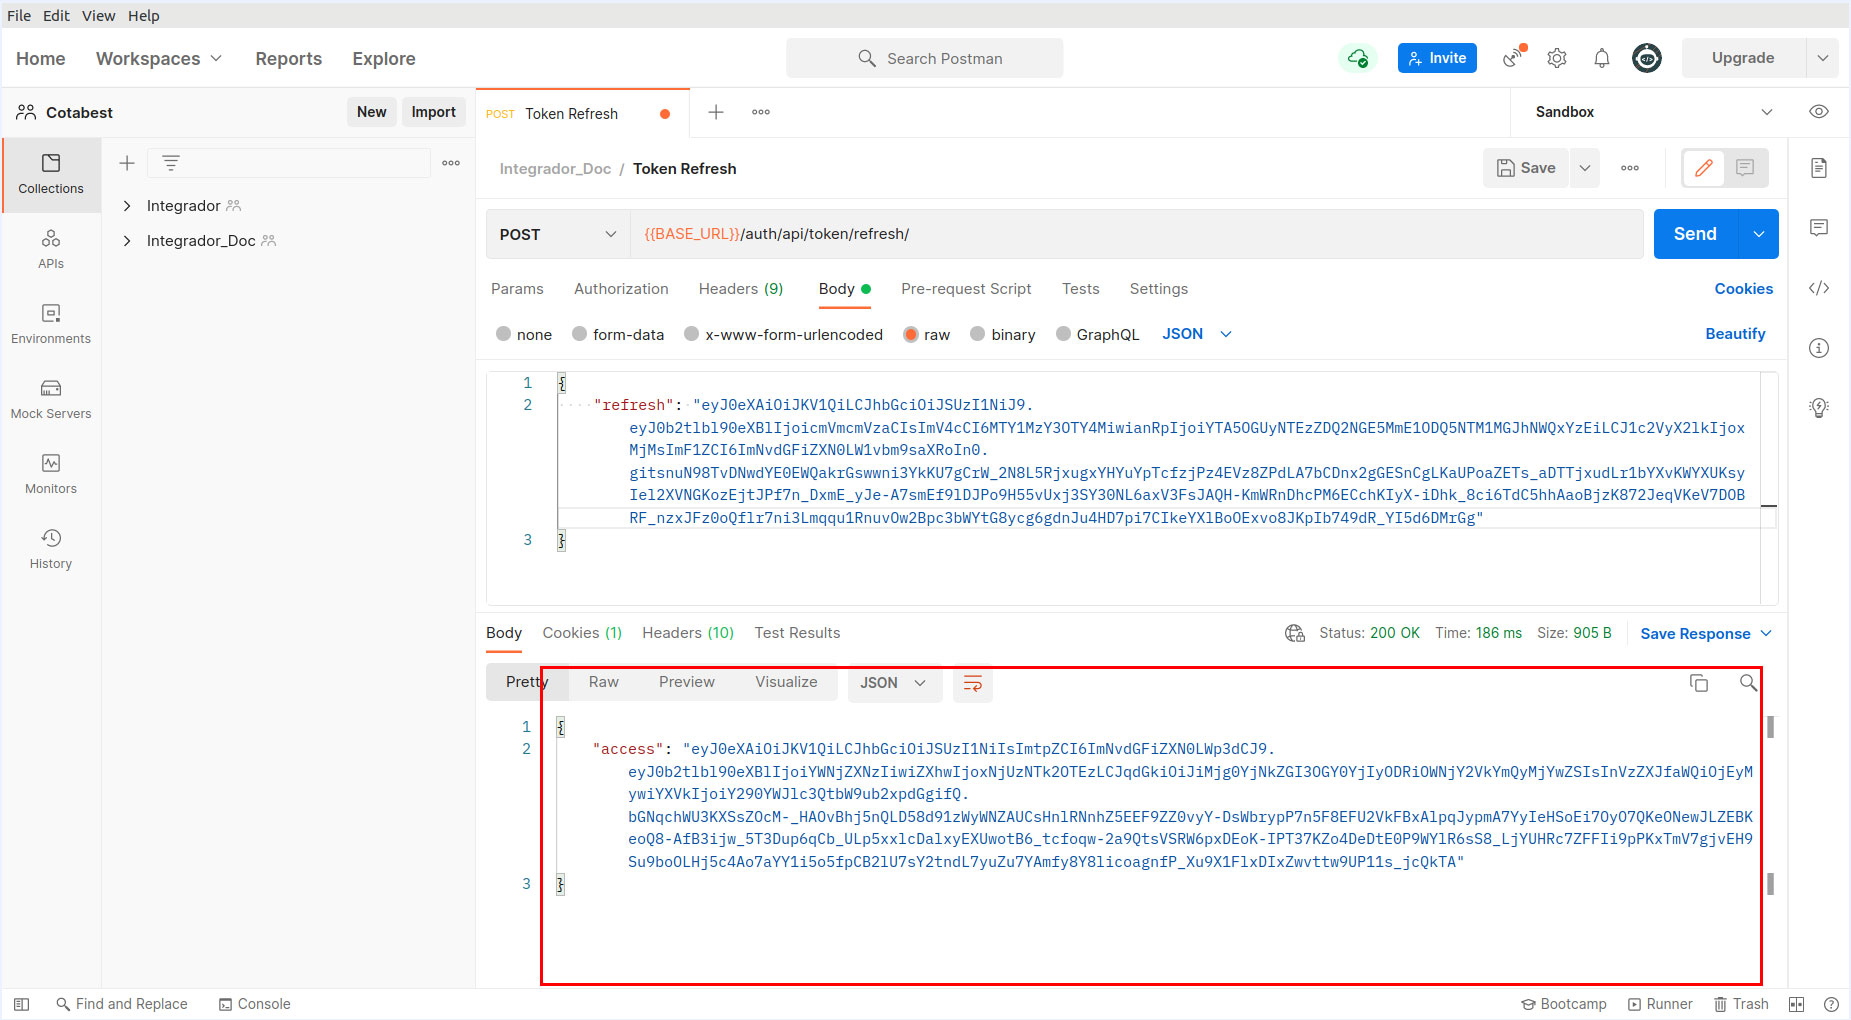Open the help icon in status bar
Viewport: 1851px width, 1020px height.
coord(1831,1004)
